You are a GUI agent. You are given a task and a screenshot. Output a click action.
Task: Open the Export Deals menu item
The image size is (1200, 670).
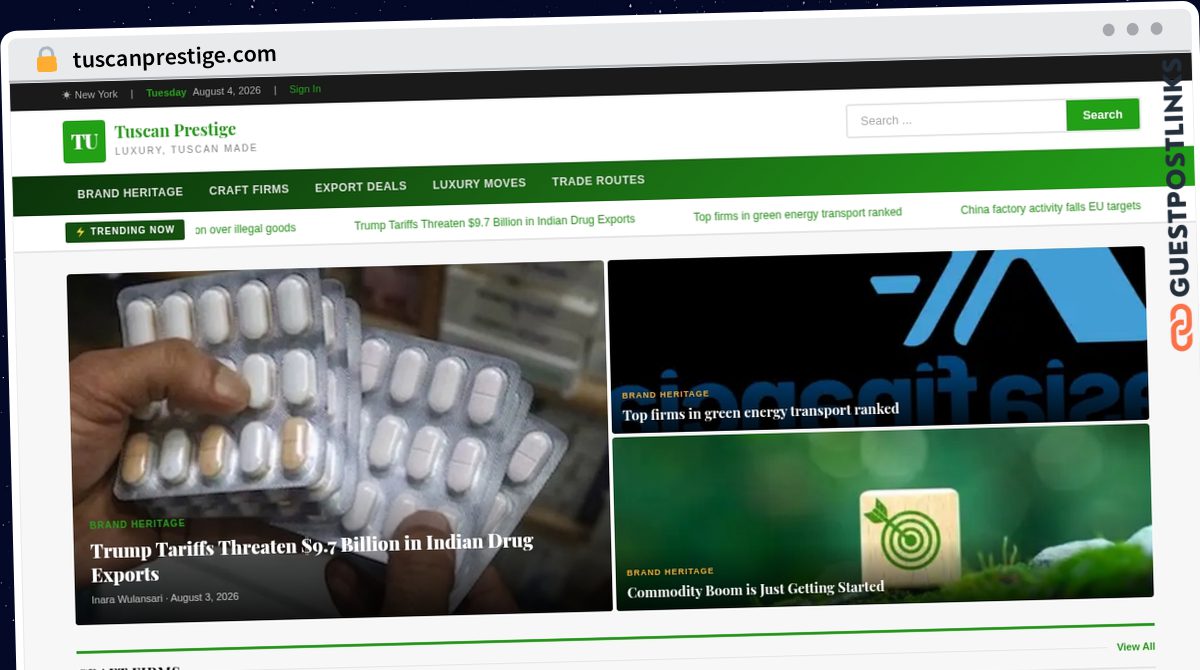pyautogui.click(x=361, y=187)
